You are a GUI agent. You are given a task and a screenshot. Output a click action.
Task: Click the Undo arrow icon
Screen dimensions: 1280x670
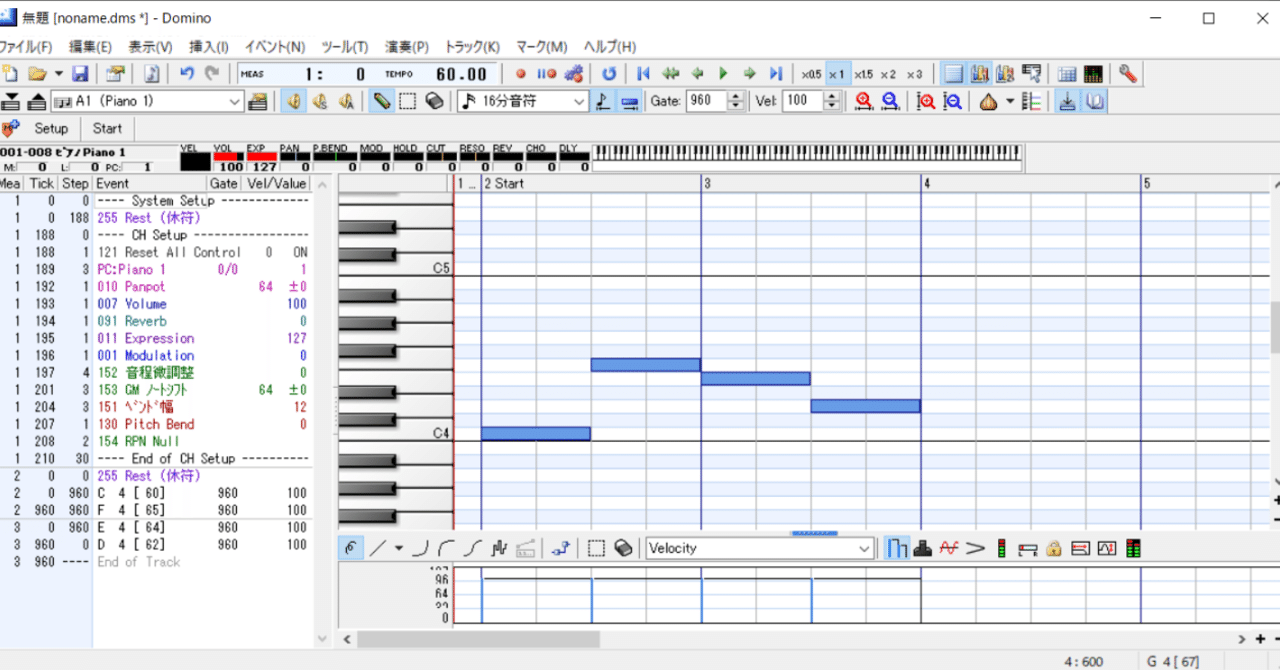tap(187, 74)
